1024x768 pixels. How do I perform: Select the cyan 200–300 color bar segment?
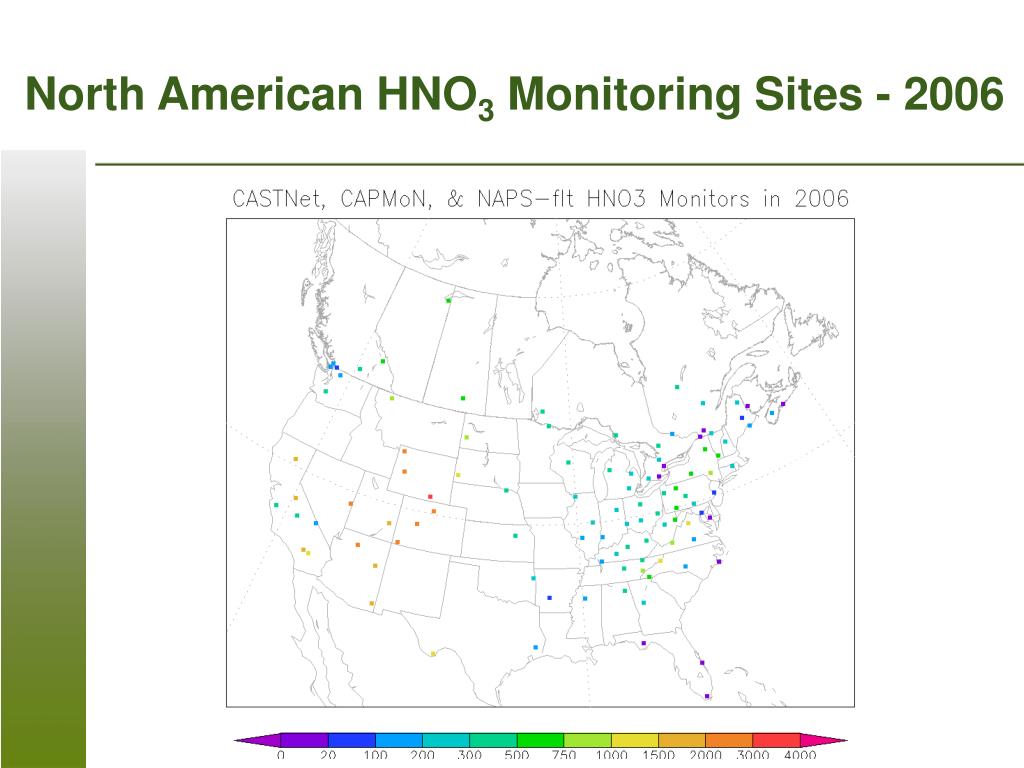point(446,740)
